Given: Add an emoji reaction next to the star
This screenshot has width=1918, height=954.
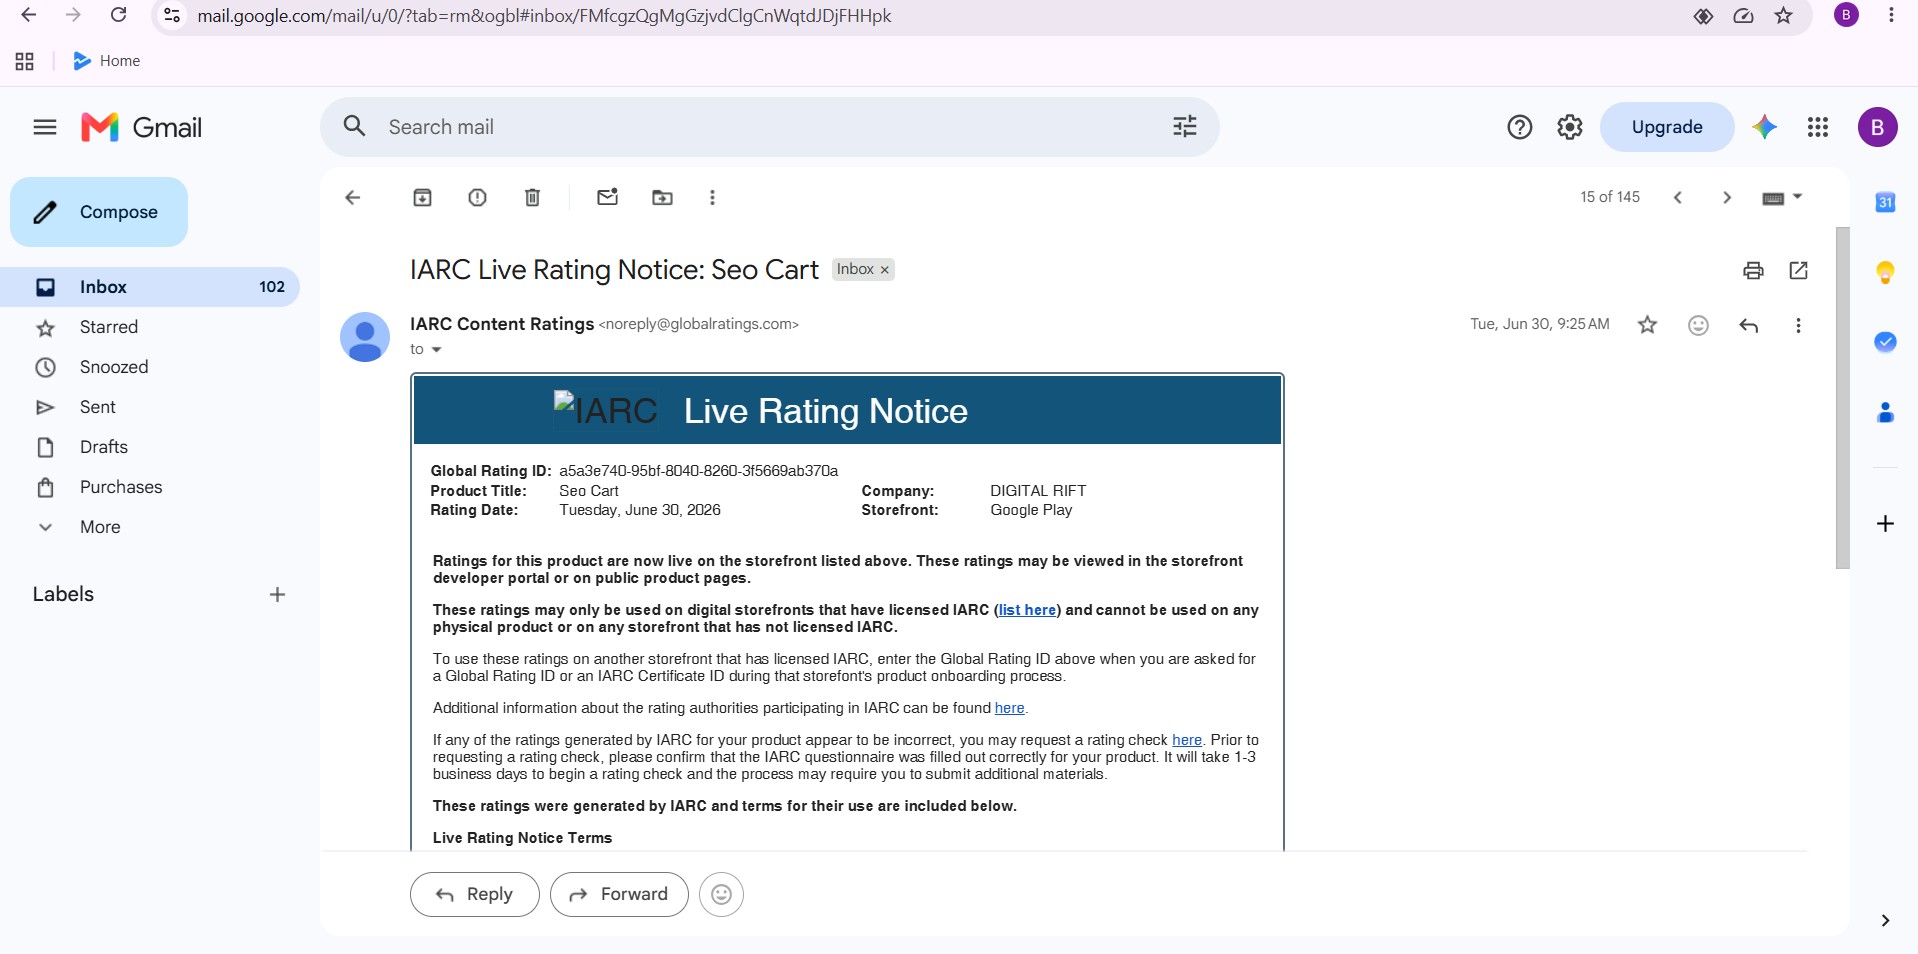Looking at the screenshot, I should [x=1698, y=325].
